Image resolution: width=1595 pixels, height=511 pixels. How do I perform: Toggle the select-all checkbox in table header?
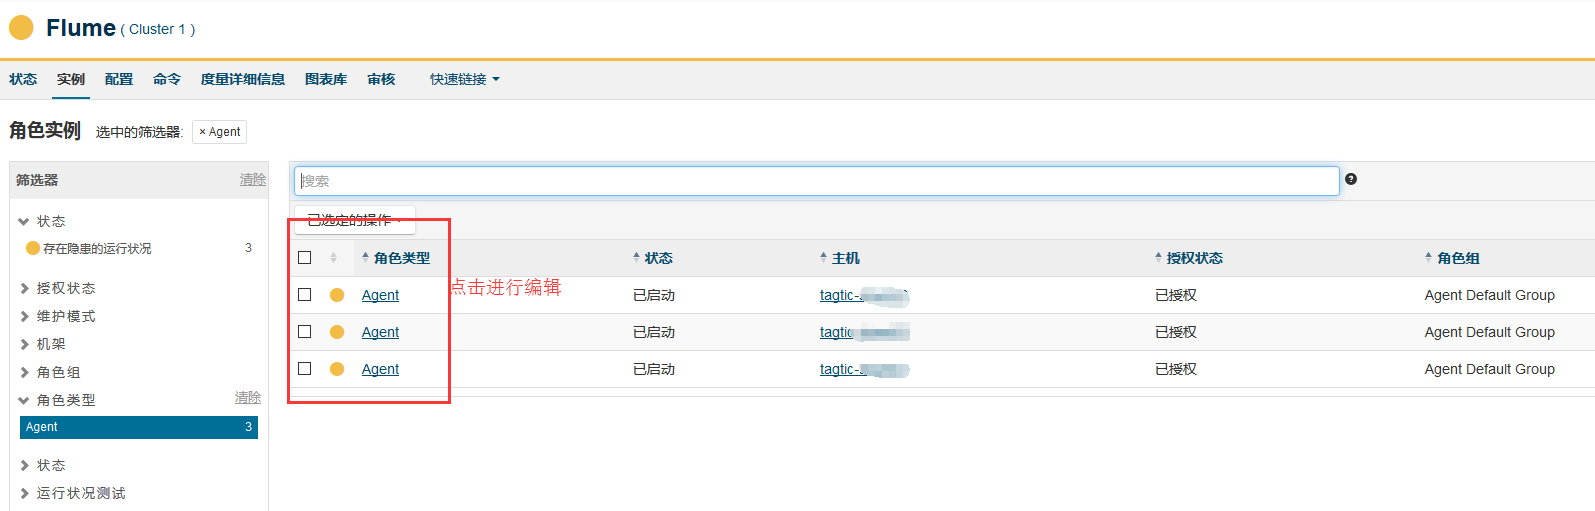tap(305, 258)
